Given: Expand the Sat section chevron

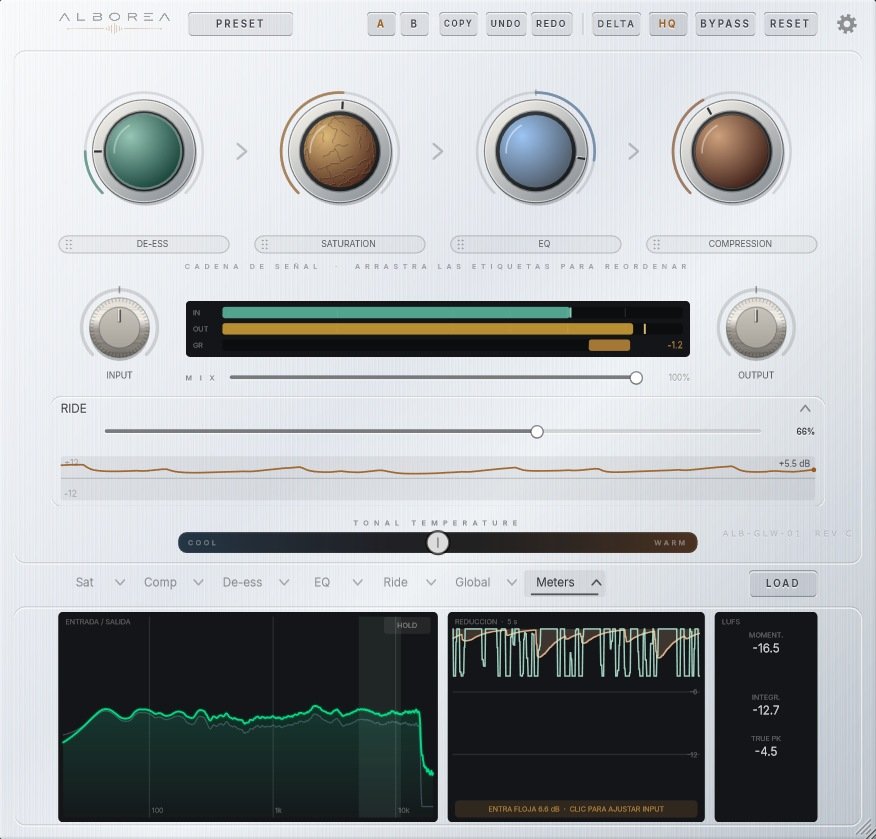Looking at the screenshot, I should coord(120,583).
